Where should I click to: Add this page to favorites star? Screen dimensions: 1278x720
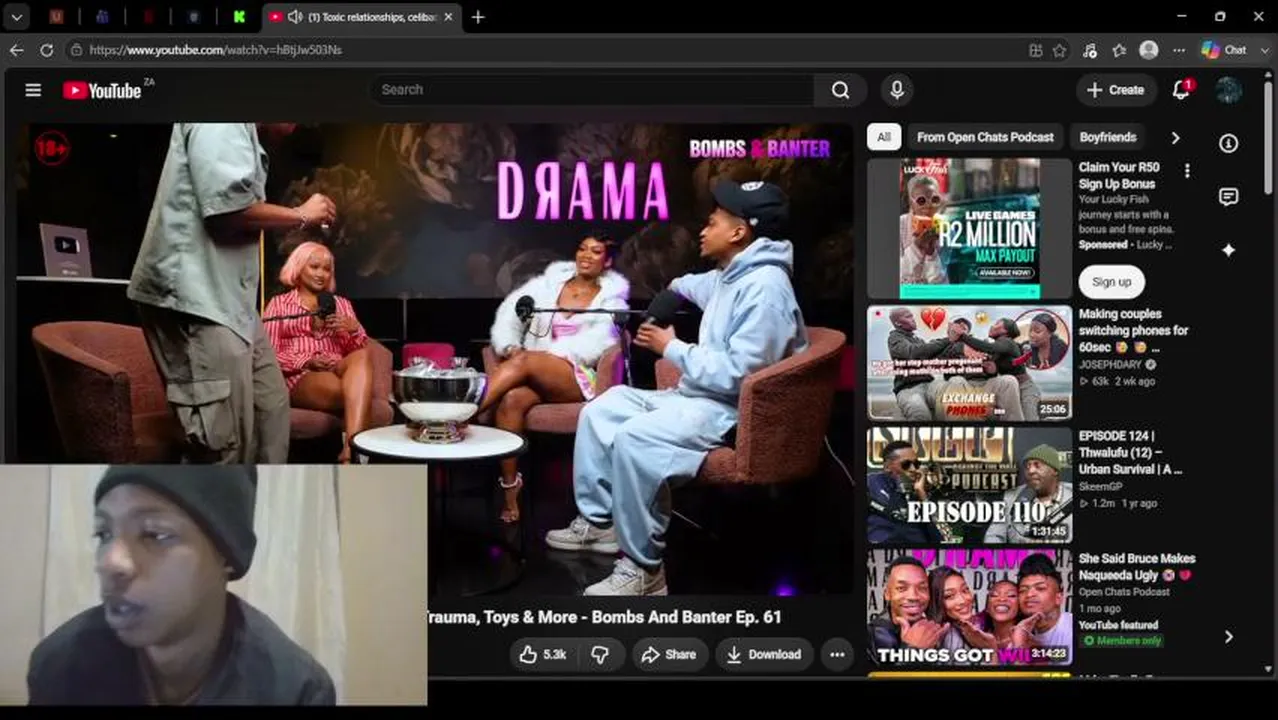(x=1060, y=49)
